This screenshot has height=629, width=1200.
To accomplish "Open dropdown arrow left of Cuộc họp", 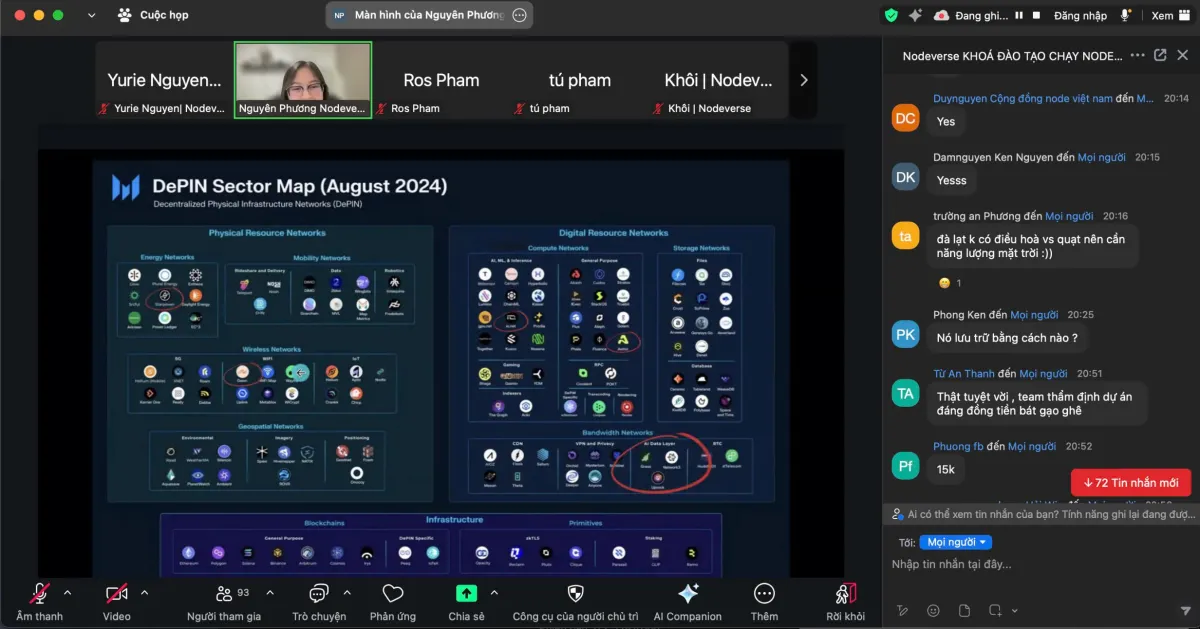I will (92, 15).
